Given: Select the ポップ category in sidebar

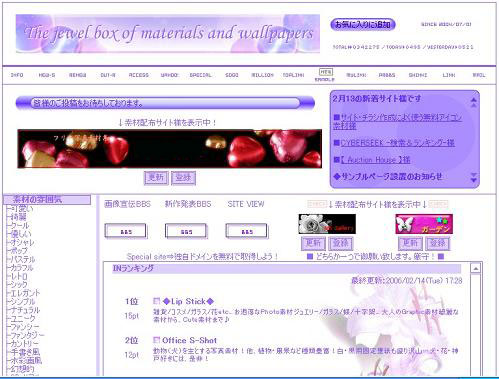Looking at the screenshot, I should [19, 251].
